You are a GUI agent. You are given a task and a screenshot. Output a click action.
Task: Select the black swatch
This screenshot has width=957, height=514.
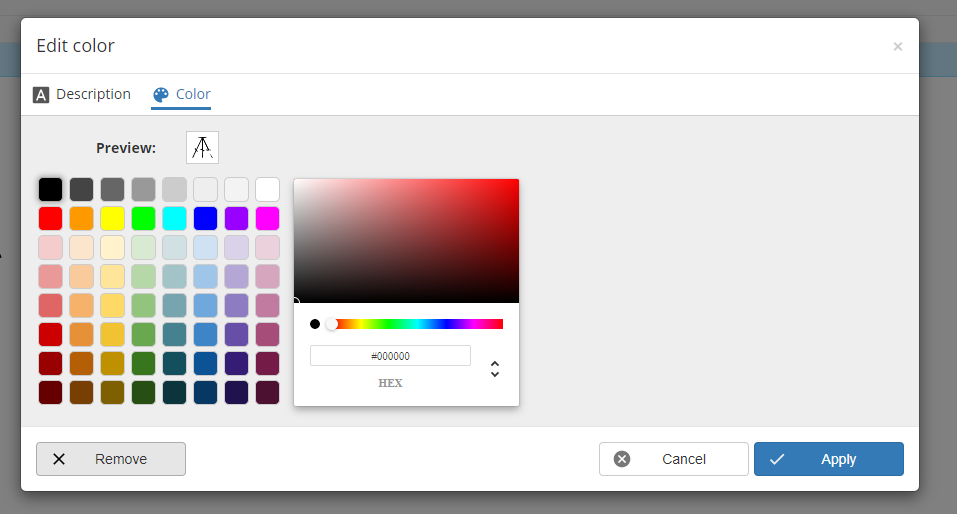[51, 189]
